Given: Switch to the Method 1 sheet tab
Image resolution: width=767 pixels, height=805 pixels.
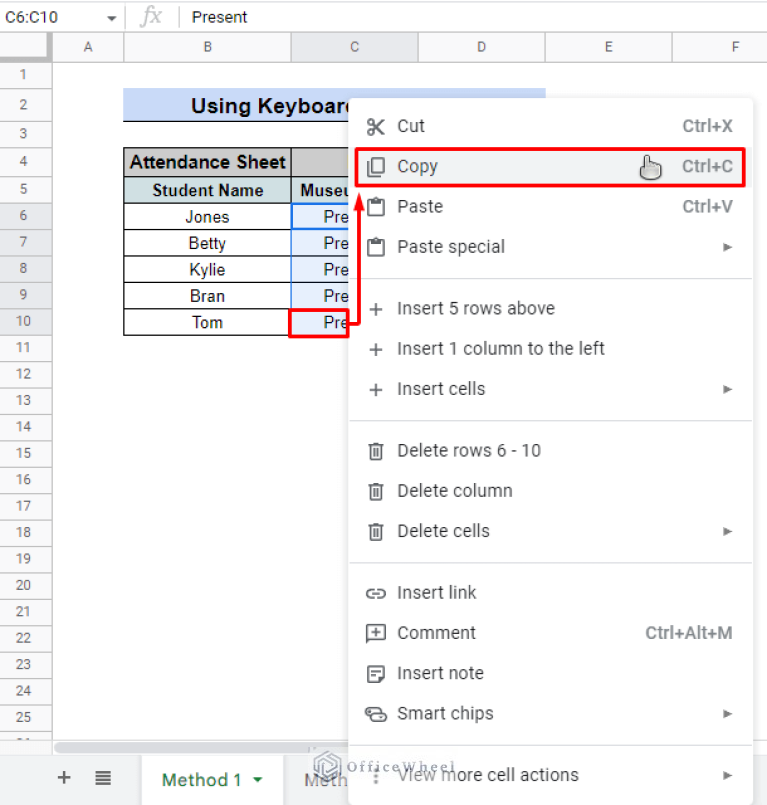Looking at the screenshot, I should point(200,778).
